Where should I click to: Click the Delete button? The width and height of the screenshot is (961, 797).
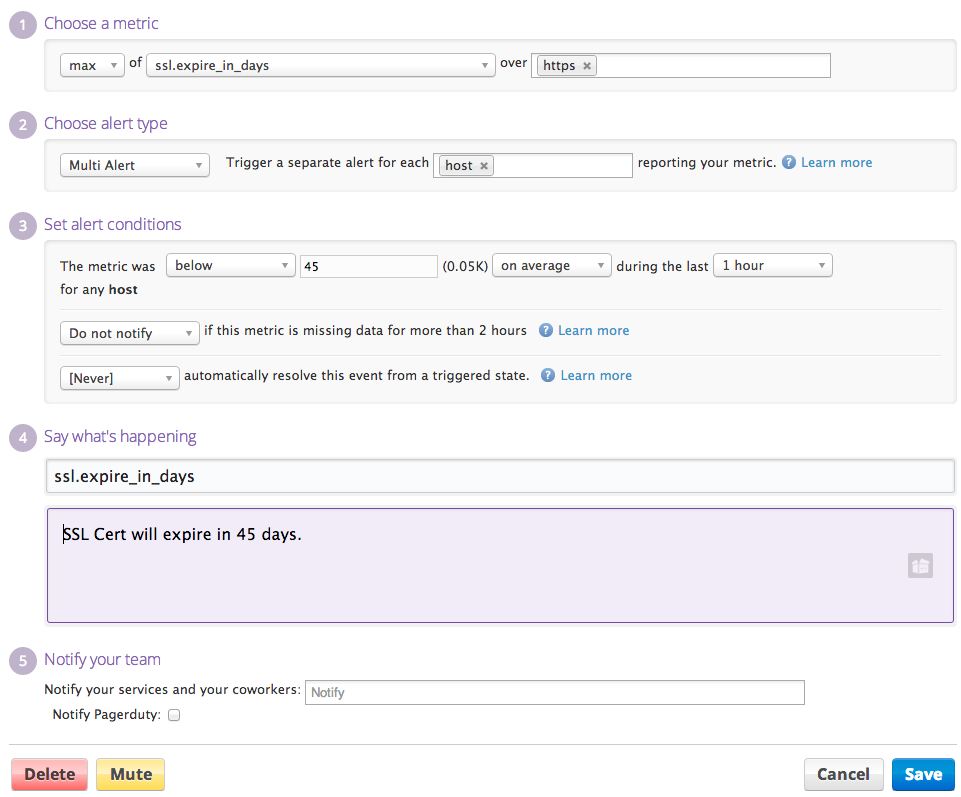coord(50,774)
